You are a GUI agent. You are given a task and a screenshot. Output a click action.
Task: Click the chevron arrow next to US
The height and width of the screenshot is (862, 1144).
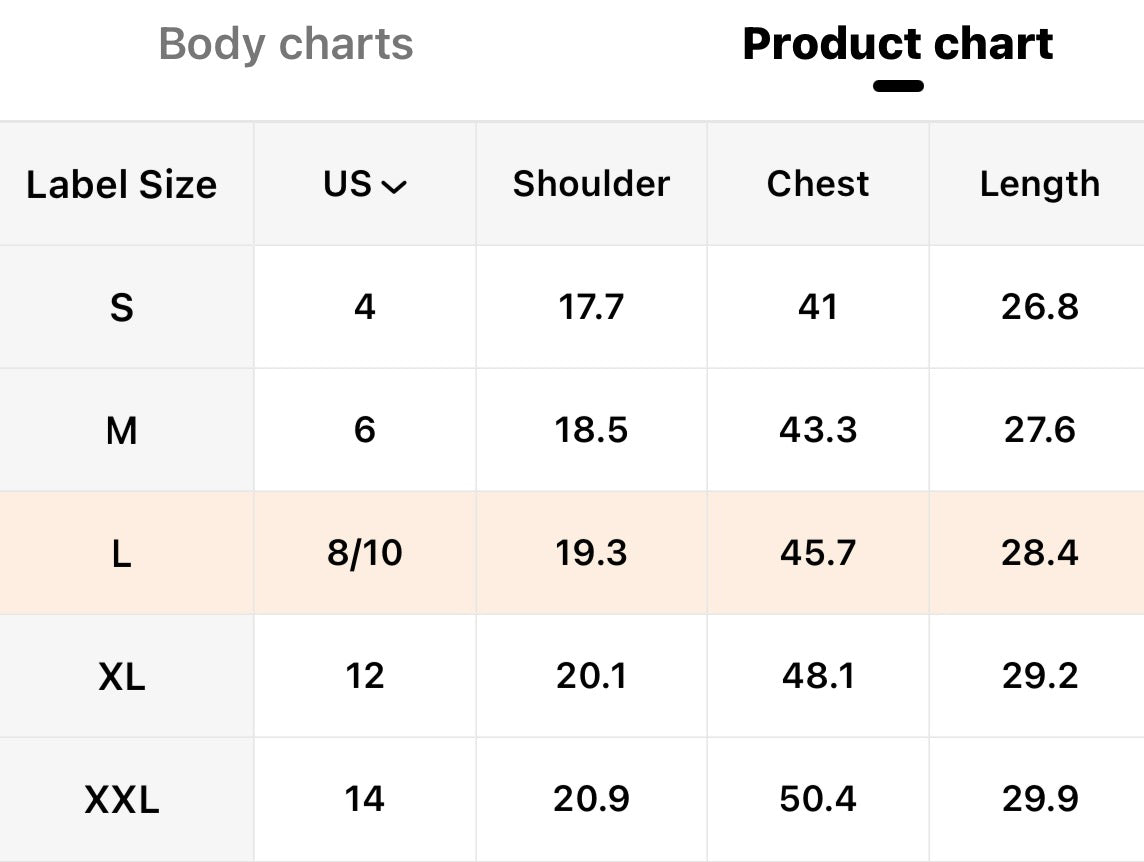tap(394, 188)
